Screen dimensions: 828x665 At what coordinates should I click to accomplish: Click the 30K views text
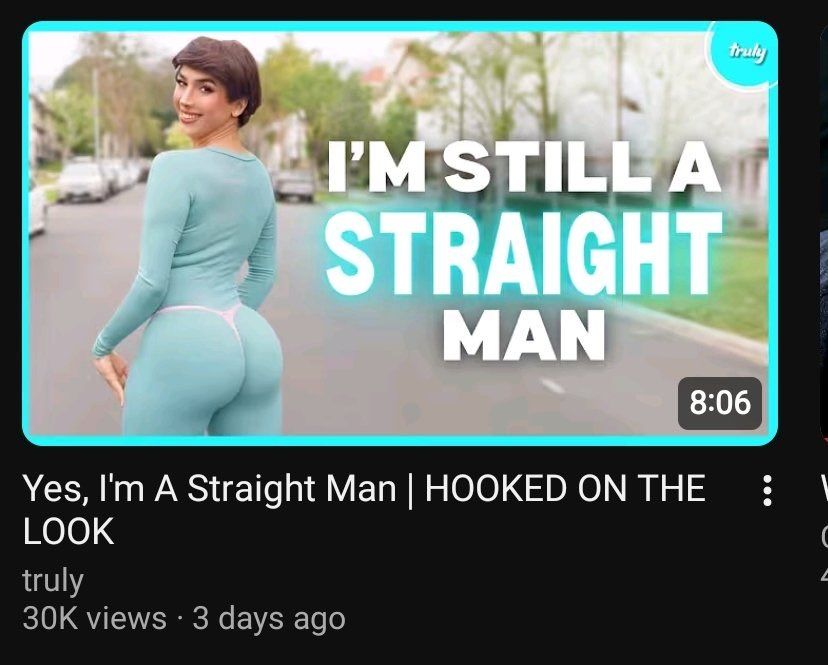click(95, 618)
